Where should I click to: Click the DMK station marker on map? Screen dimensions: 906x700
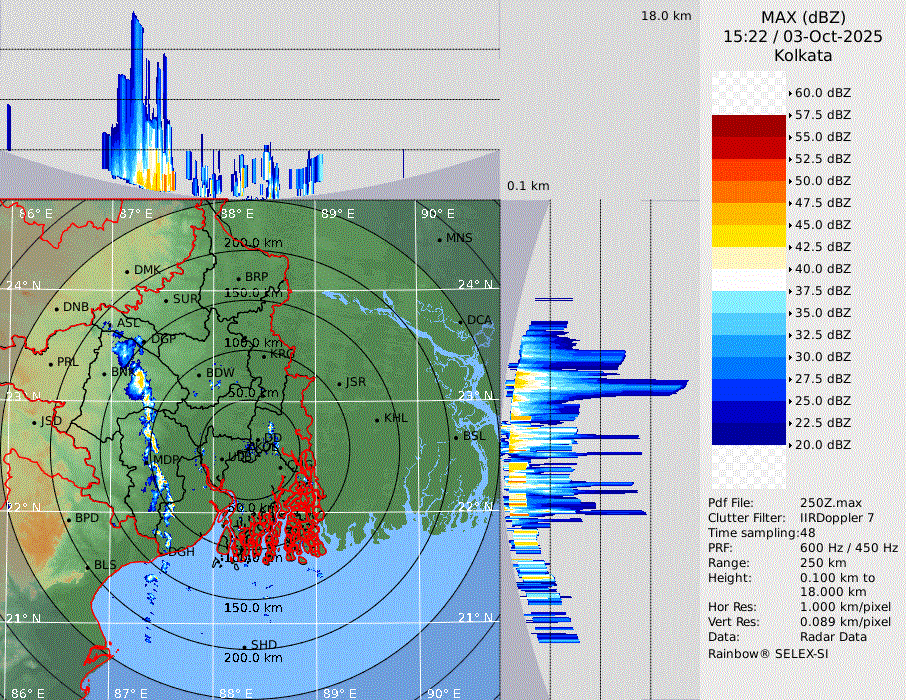pyautogui.click(x=128, y=271)
